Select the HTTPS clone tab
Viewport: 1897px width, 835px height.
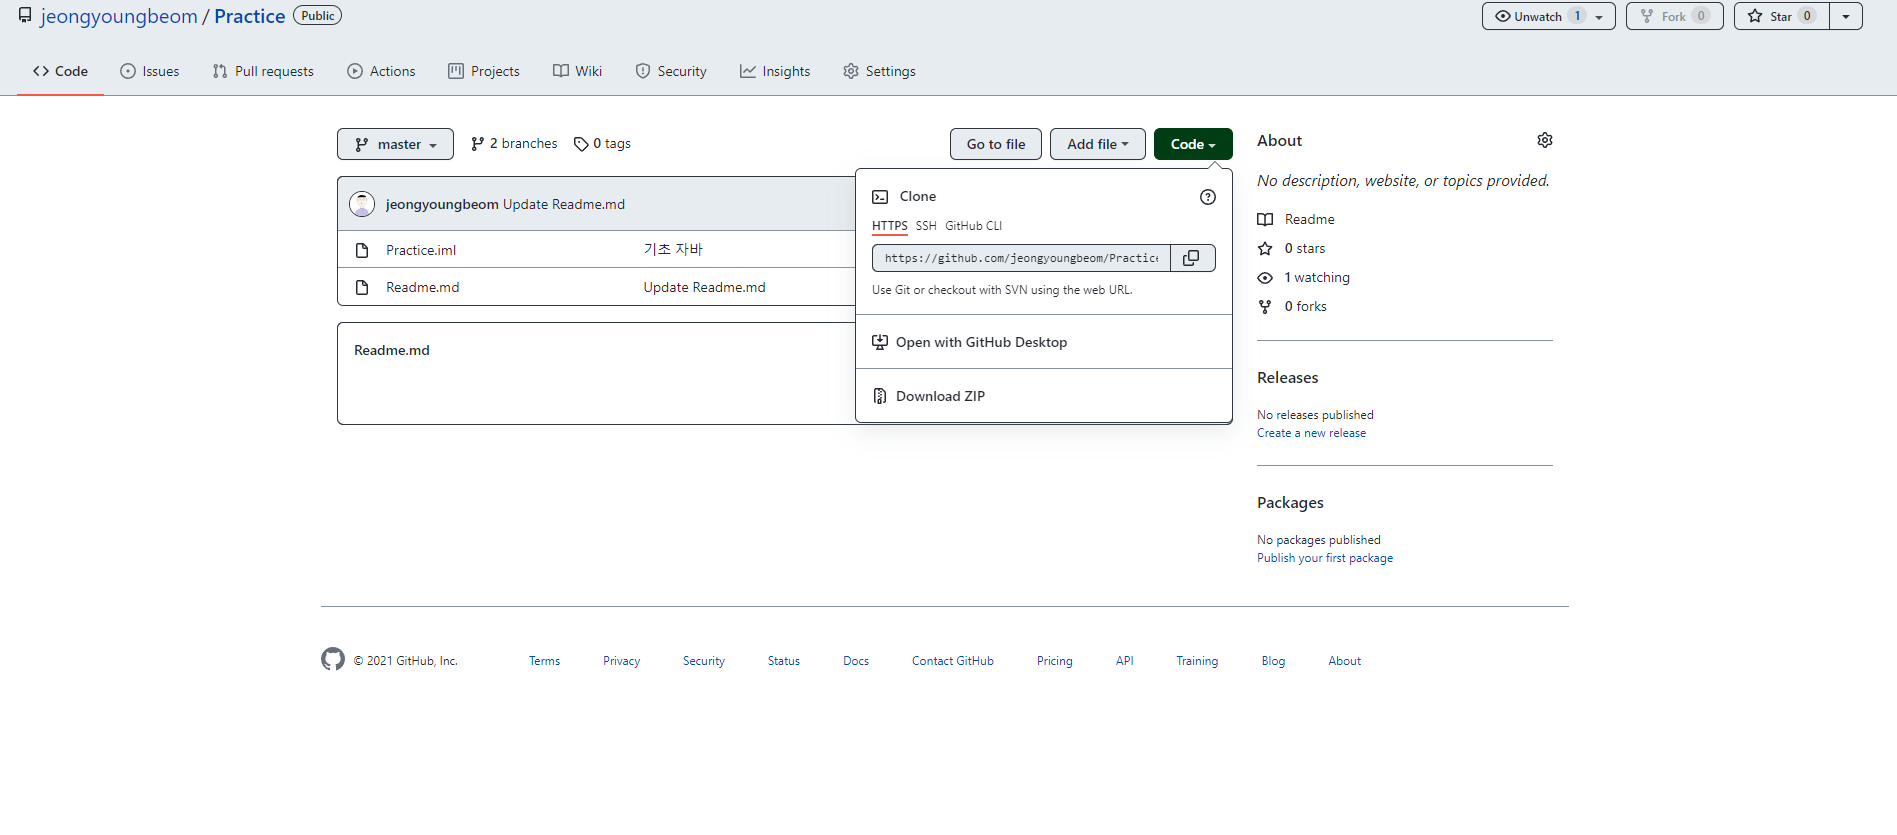pyautogui.click(x=890, y=226)
